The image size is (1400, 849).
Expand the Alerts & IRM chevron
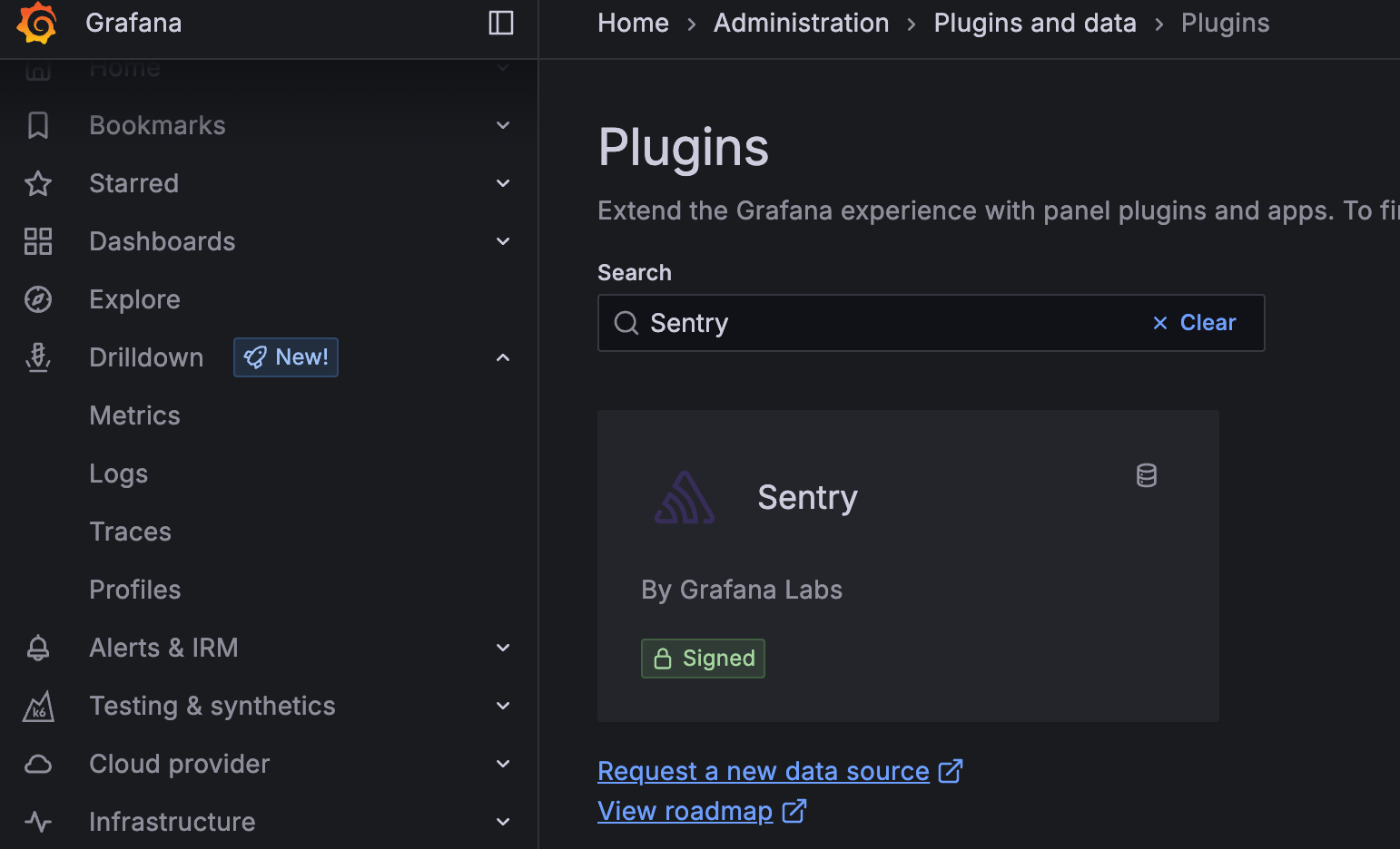503,648
